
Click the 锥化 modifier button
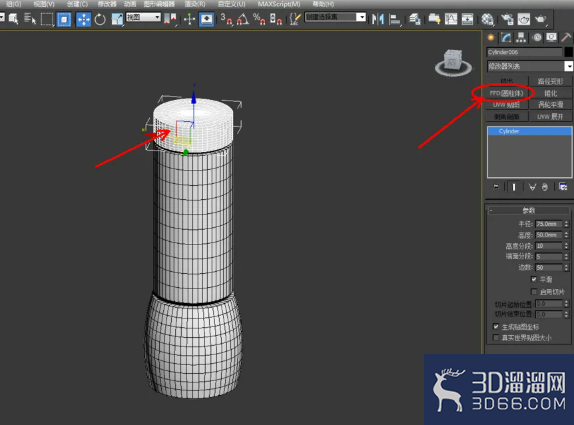coord(550,93)
